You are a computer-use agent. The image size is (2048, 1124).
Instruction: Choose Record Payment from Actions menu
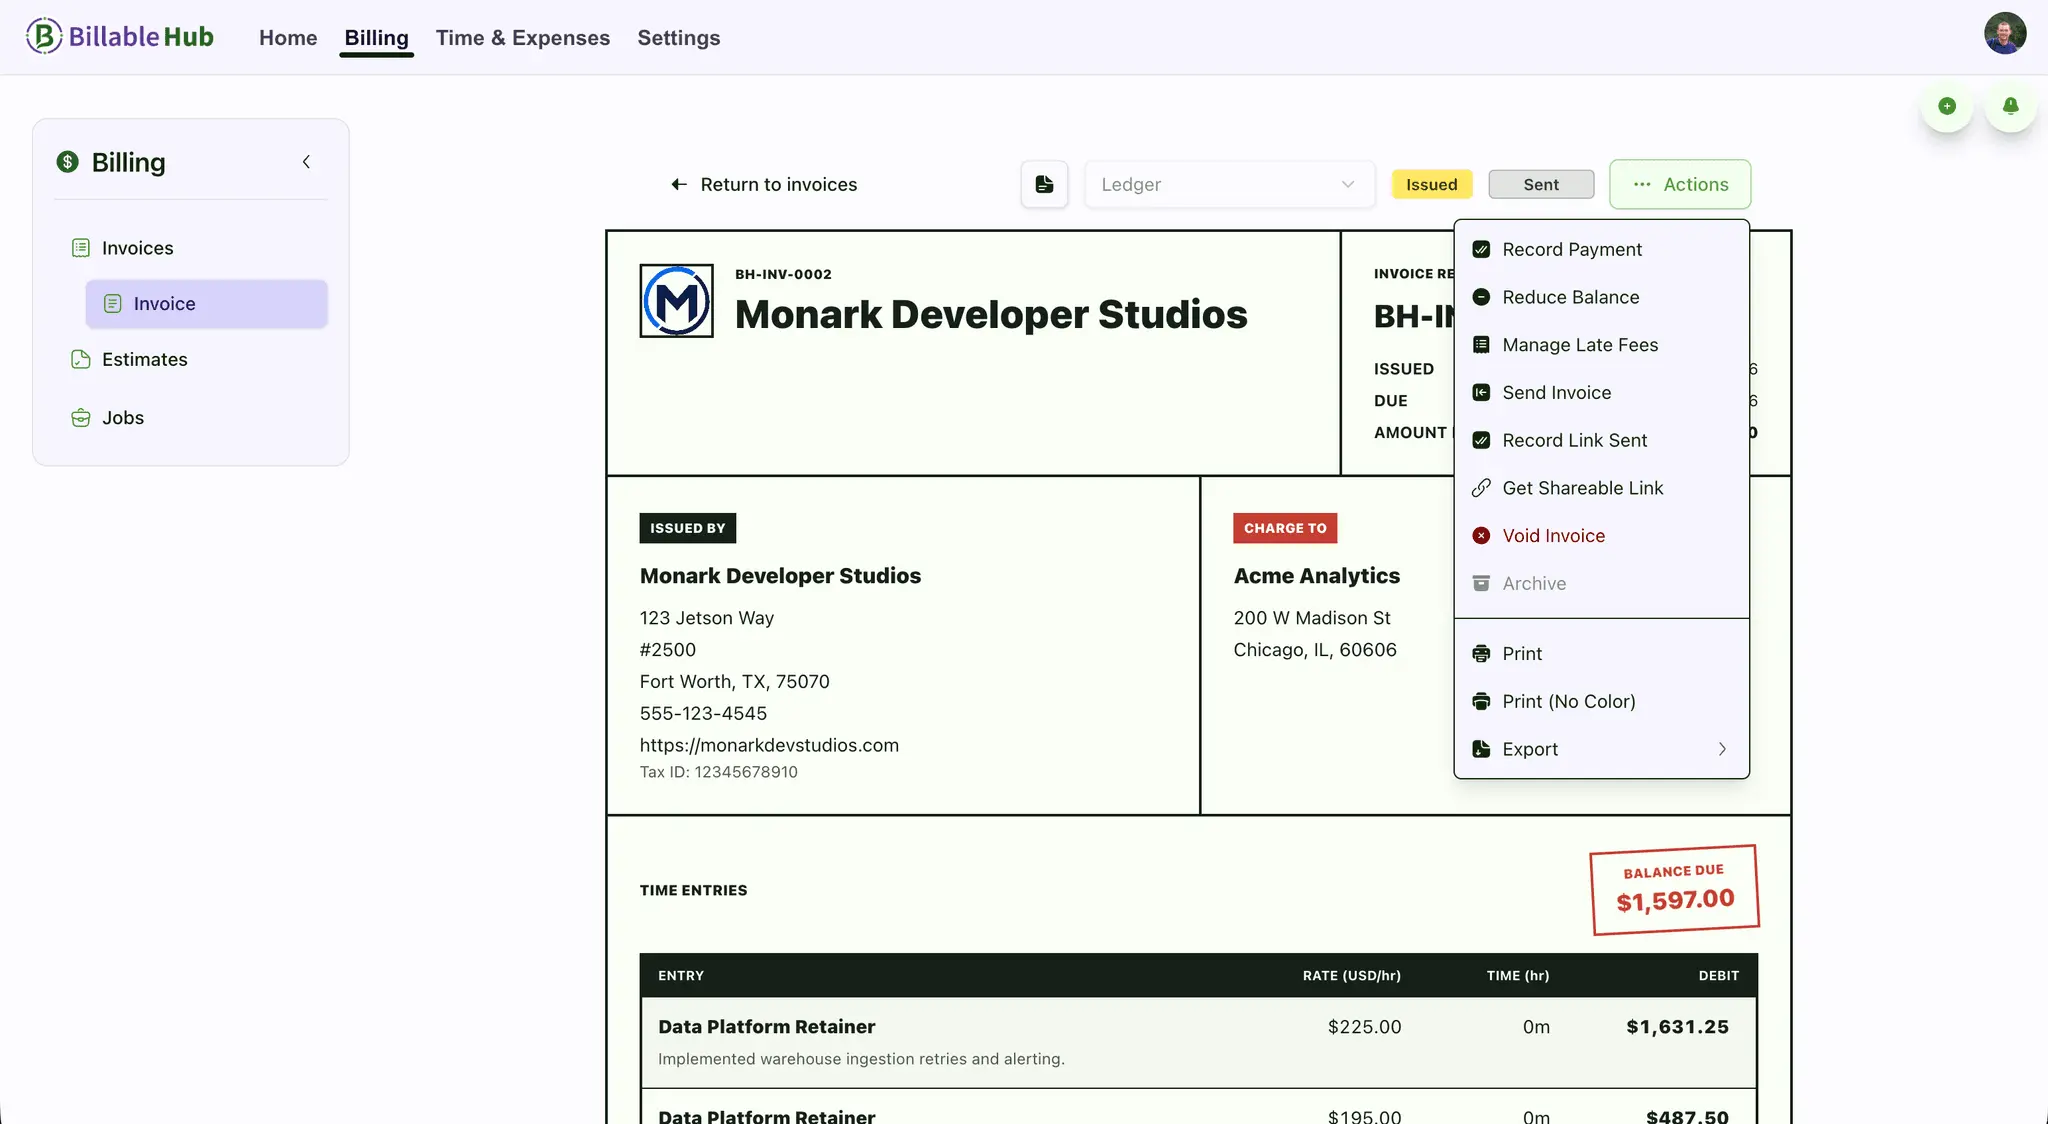pos(1601,250)
